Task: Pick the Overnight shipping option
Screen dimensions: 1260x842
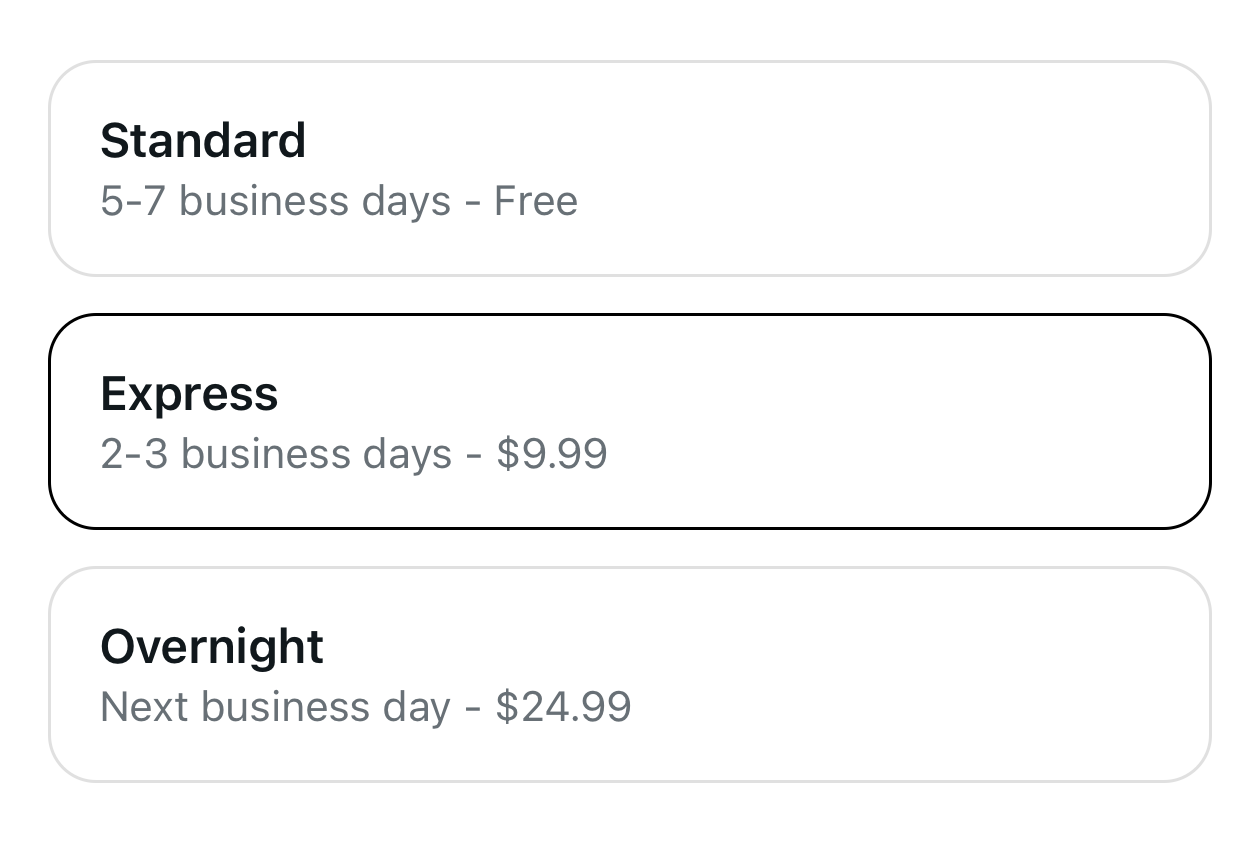Action: tap(629, 674)
